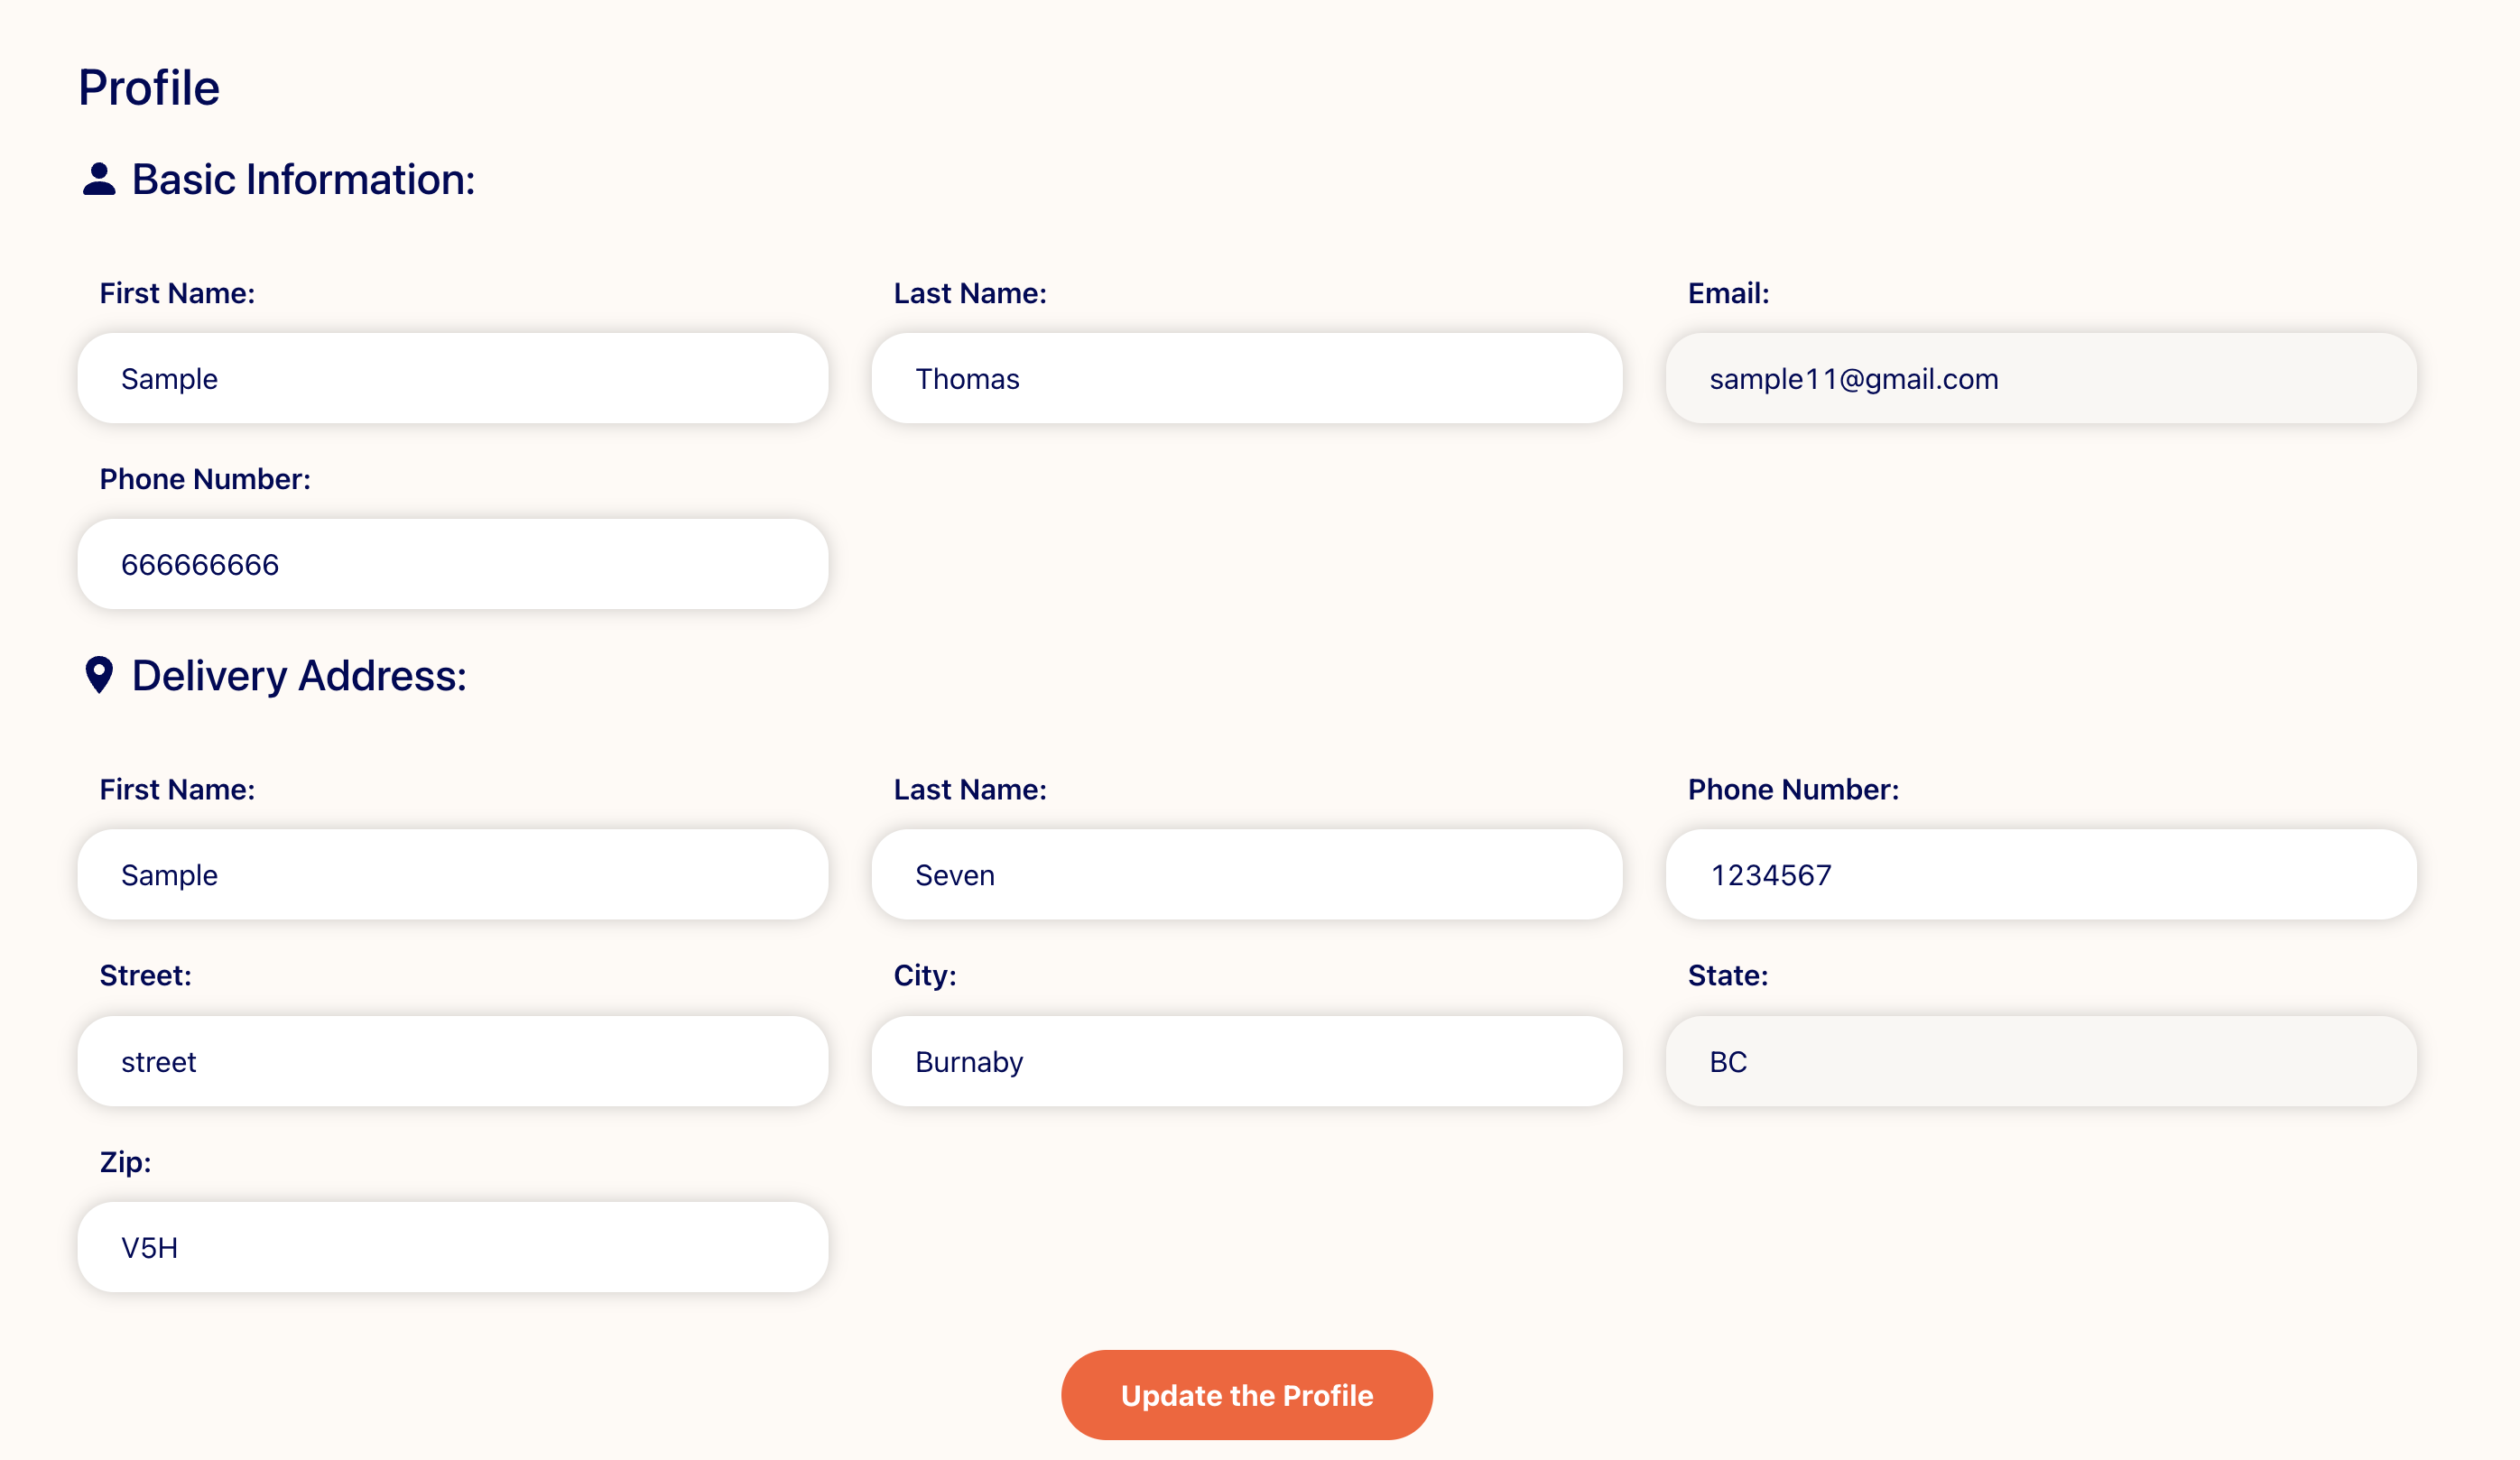Click the Basic Information section heading
This screenshot has height=1460, width=2520.
[x=303, y=180]
